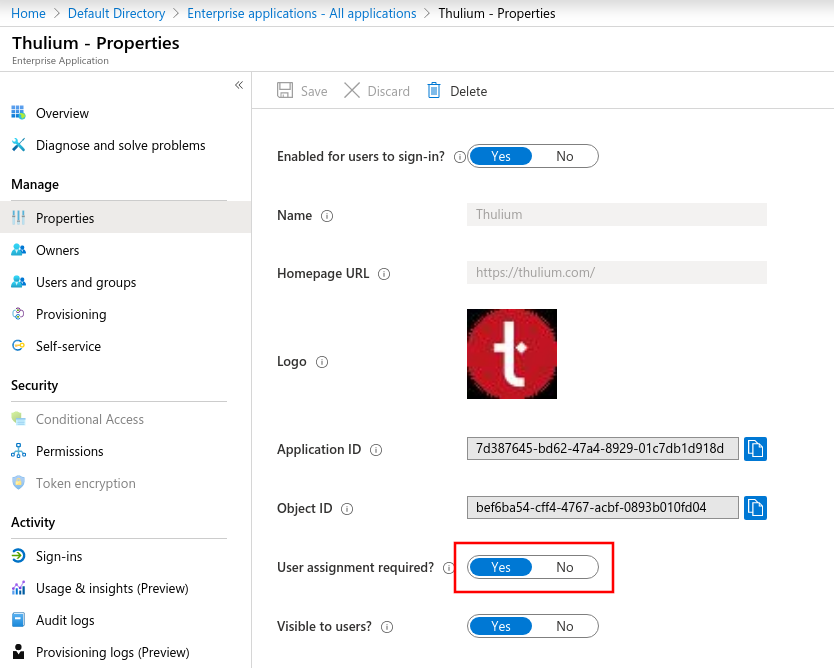The image size is (834, 668).
Task: Click the Permissions hierarchy icon
Action: pos(18,450)
